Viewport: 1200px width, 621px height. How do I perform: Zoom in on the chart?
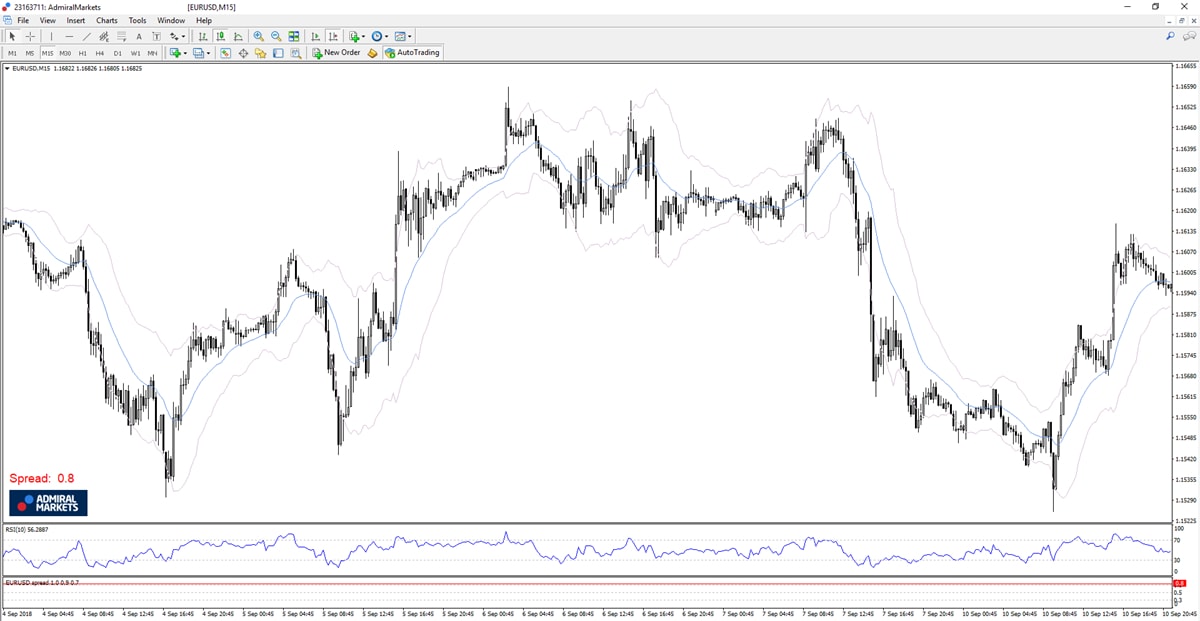258,36
